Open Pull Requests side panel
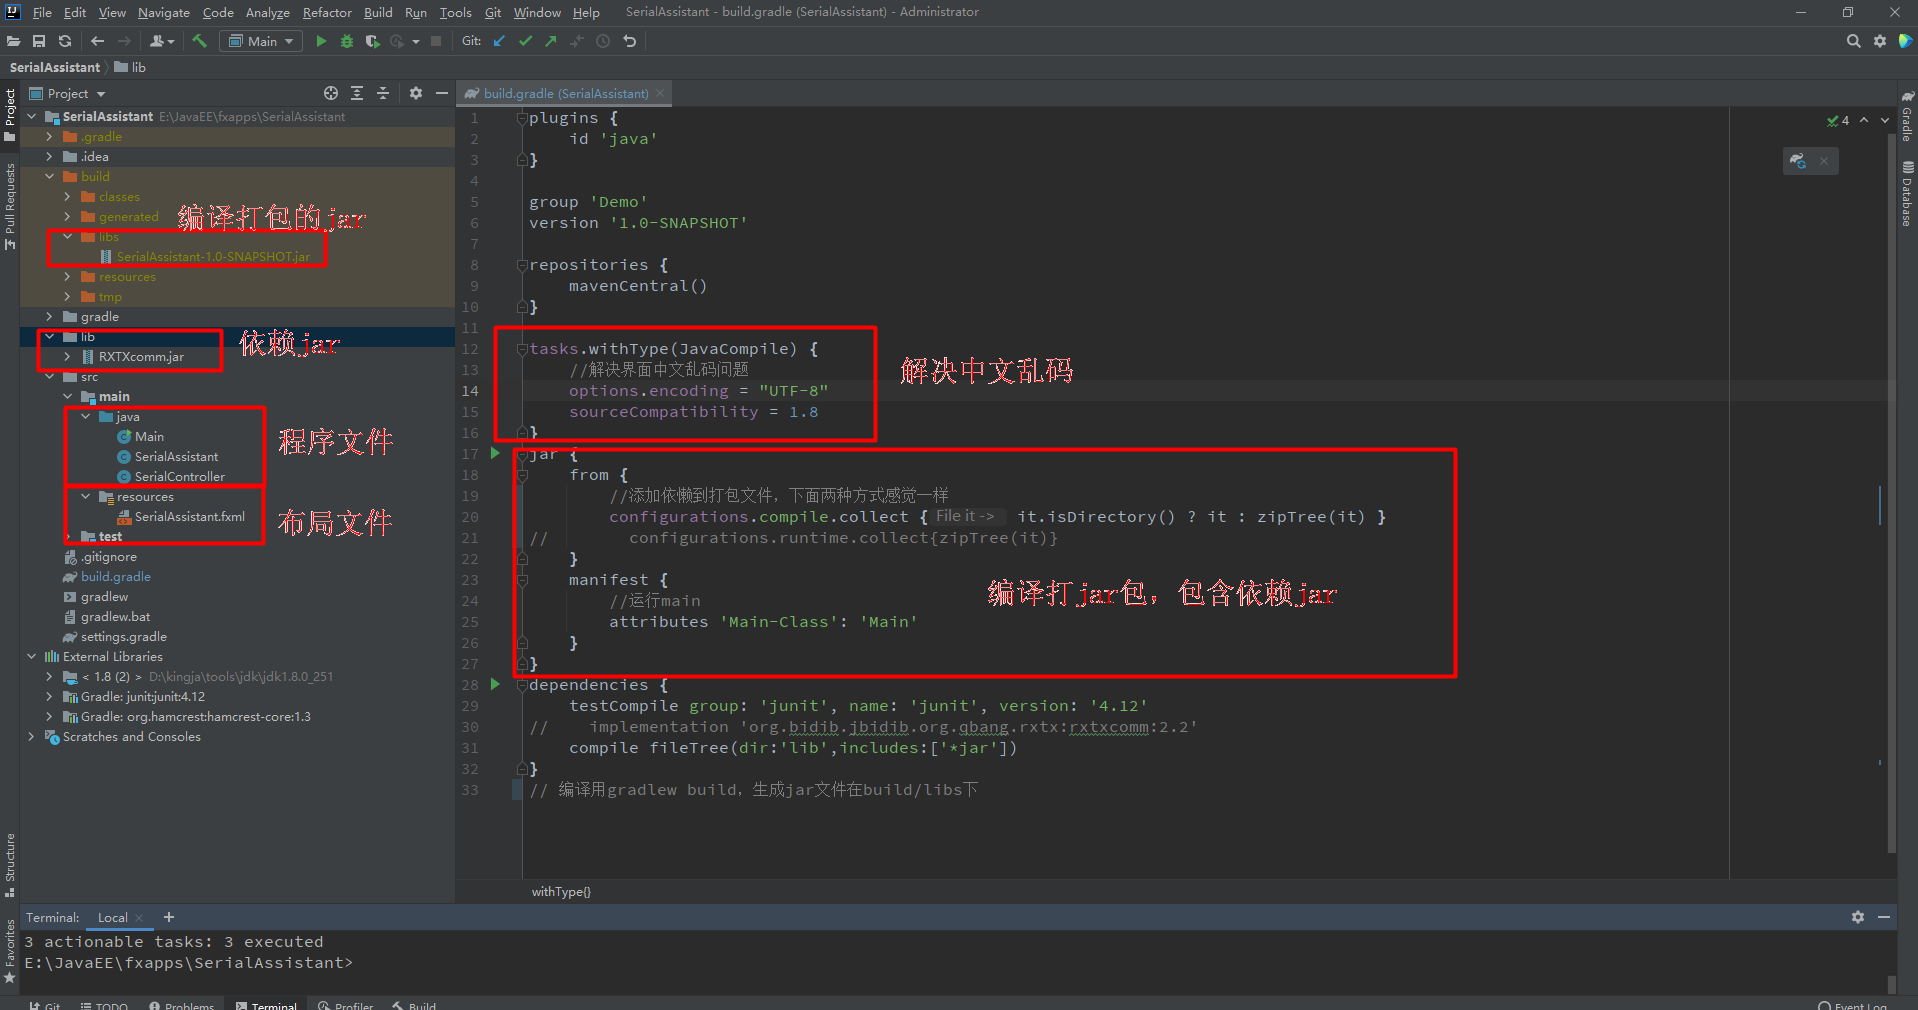 (x=10, y=207)
